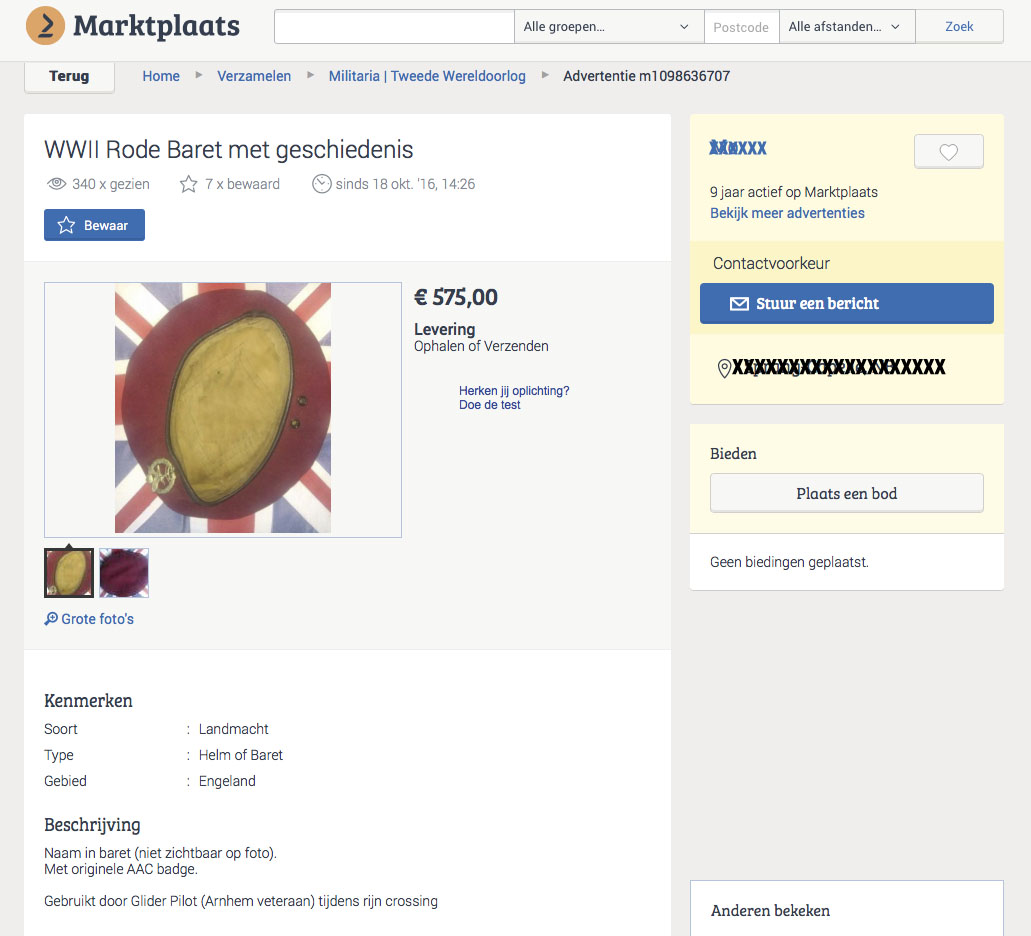Click the clock posted-date icon
The image size is (1031, 936).
coord(321,184)
